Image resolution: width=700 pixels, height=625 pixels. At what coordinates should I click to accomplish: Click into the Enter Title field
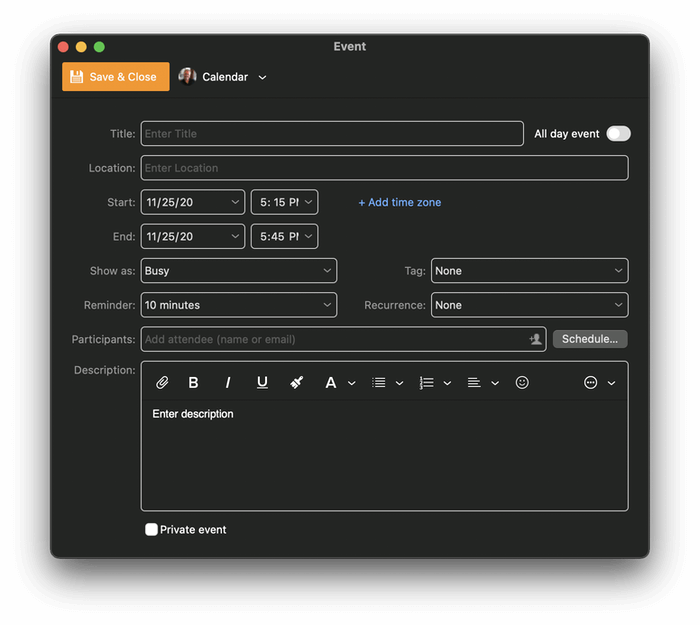click(x=331, y=134)
